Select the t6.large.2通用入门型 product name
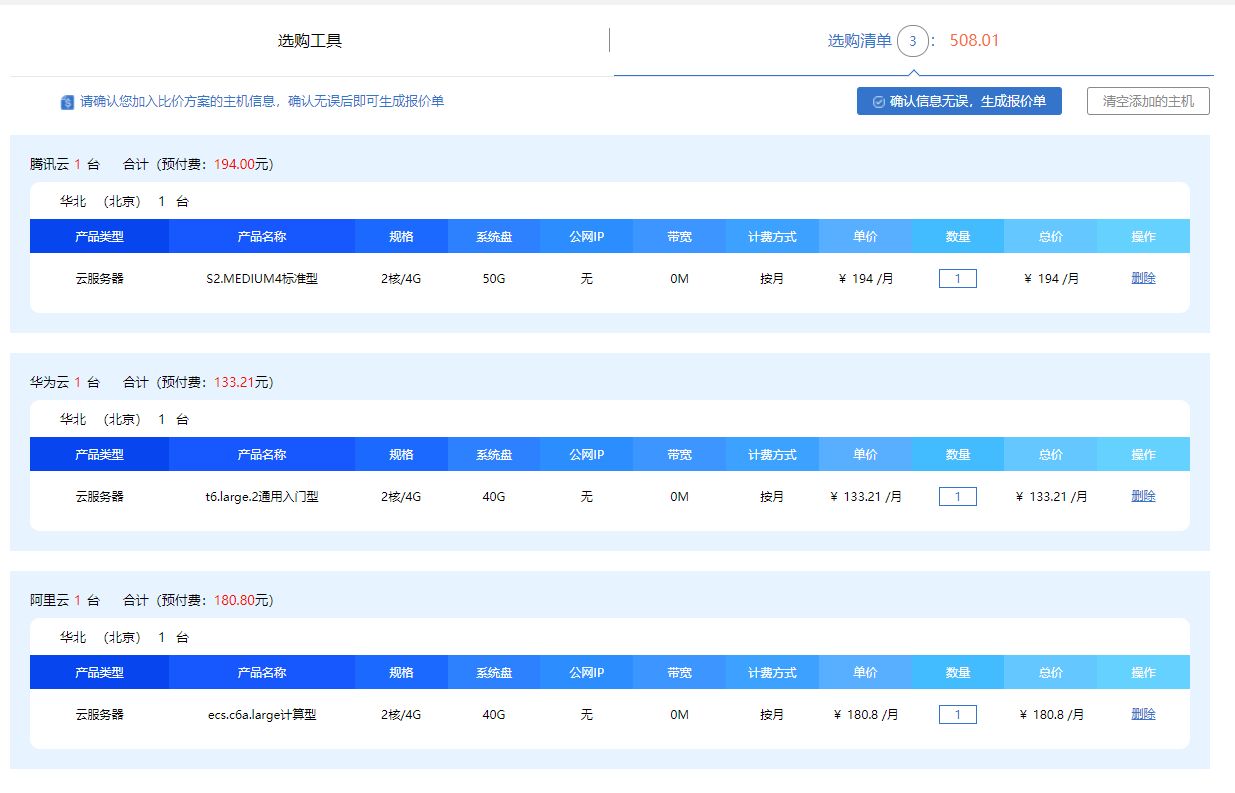Viewport: 1235px width, 793px height. [261, 497]
